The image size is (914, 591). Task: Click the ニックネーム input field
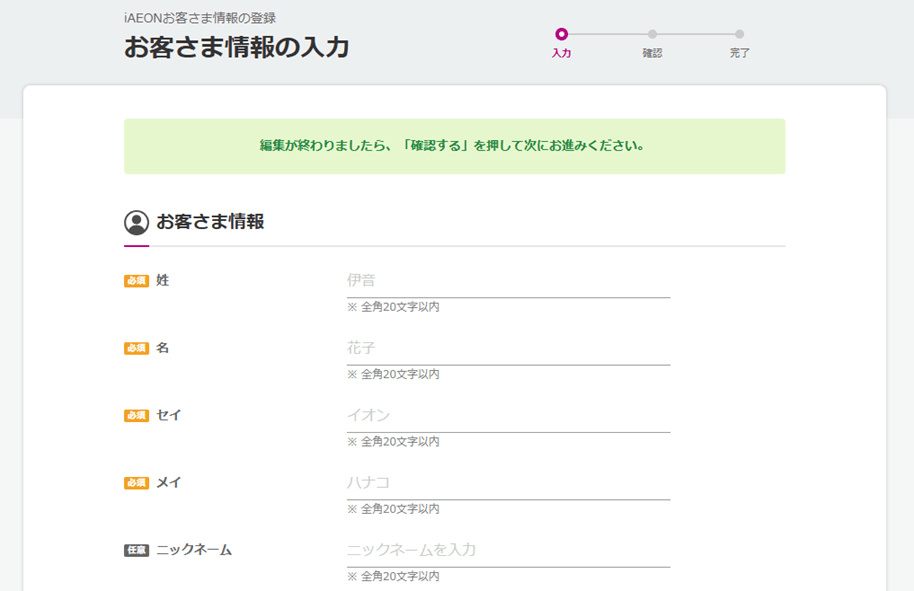[508, 550]
